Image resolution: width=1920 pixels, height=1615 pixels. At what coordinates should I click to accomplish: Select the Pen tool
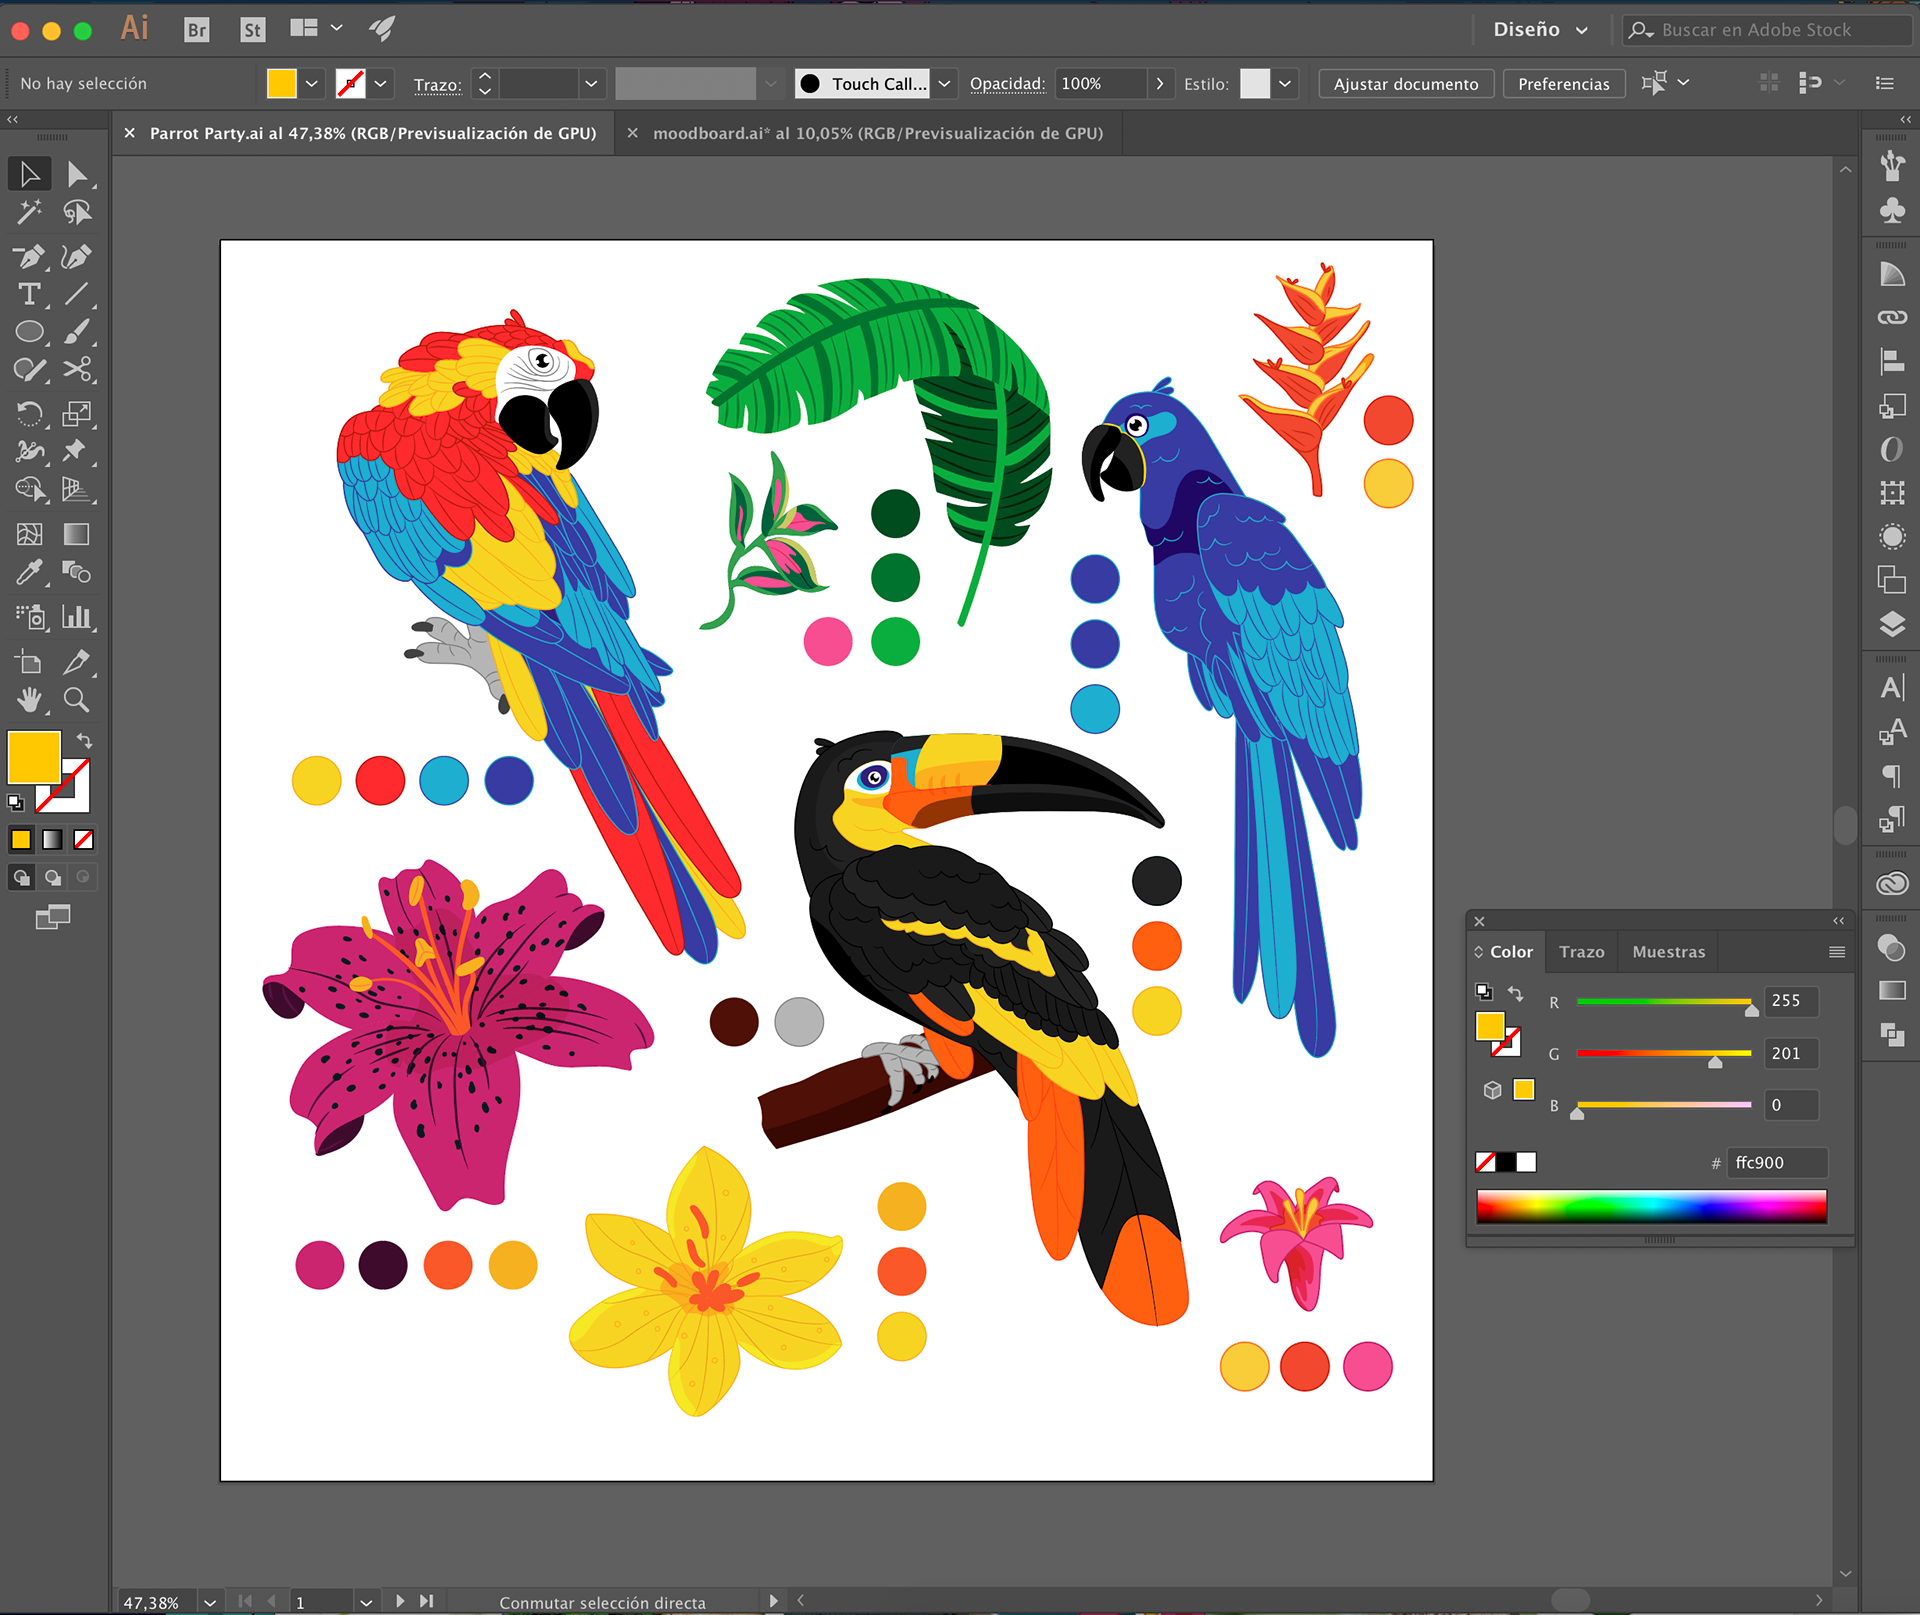28,256
